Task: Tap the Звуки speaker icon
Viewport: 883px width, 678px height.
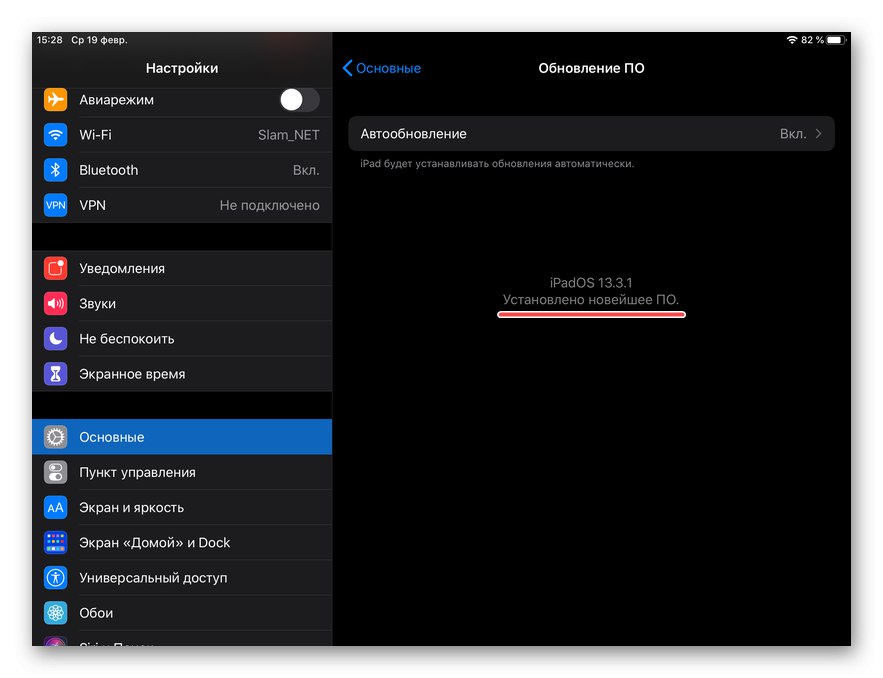Action: [x=55, y=304]
